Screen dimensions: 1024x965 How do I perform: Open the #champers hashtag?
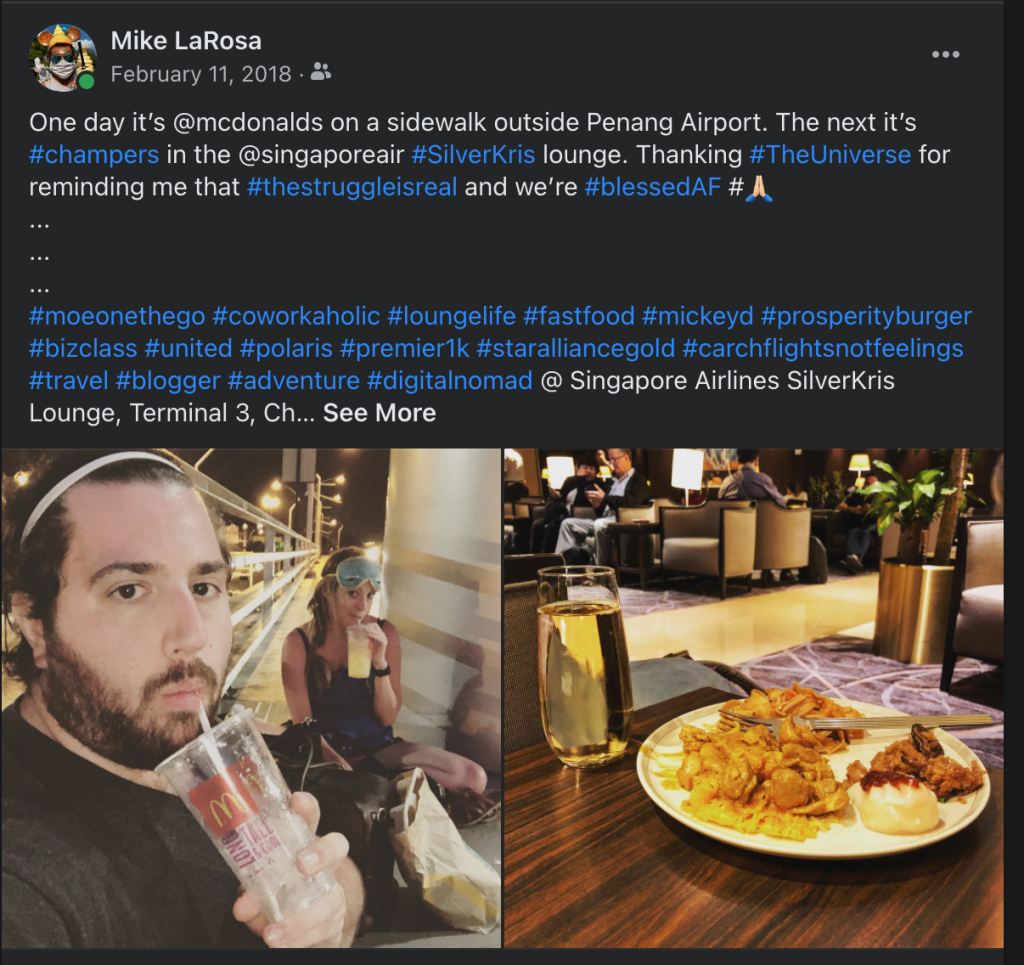click(x=94, y=155)
